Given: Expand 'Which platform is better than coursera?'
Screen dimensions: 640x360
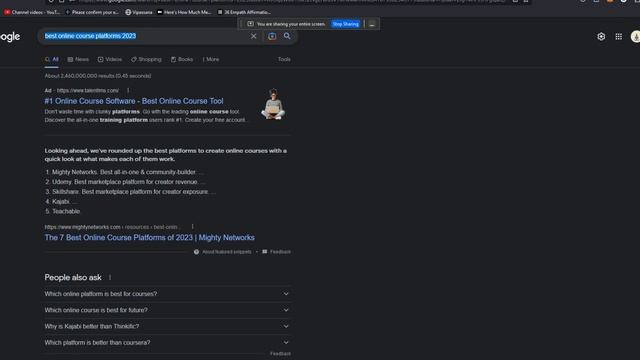Looking at the screenshot, I should (x=167, y=343).
